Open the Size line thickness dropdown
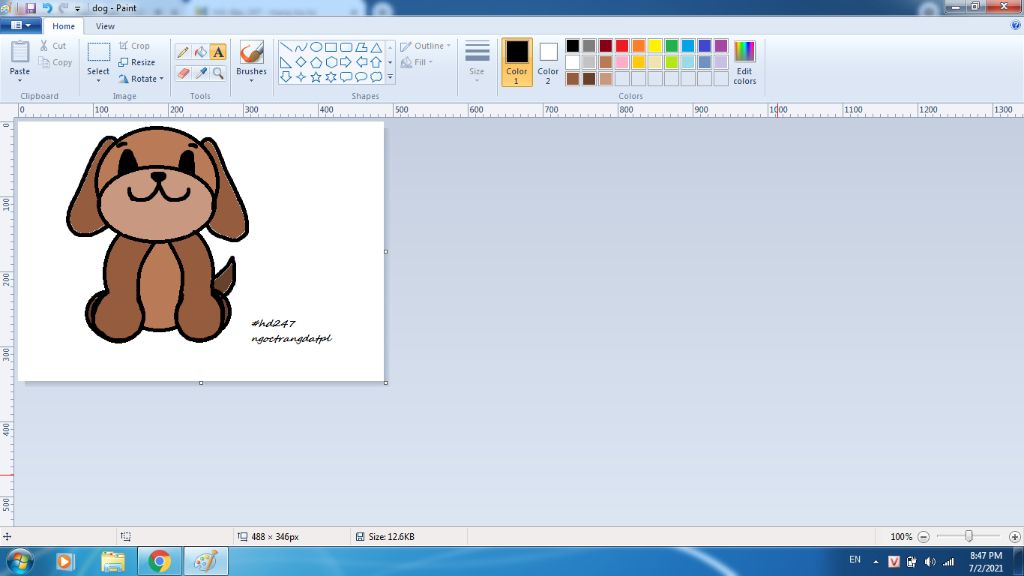 [477, 61]
